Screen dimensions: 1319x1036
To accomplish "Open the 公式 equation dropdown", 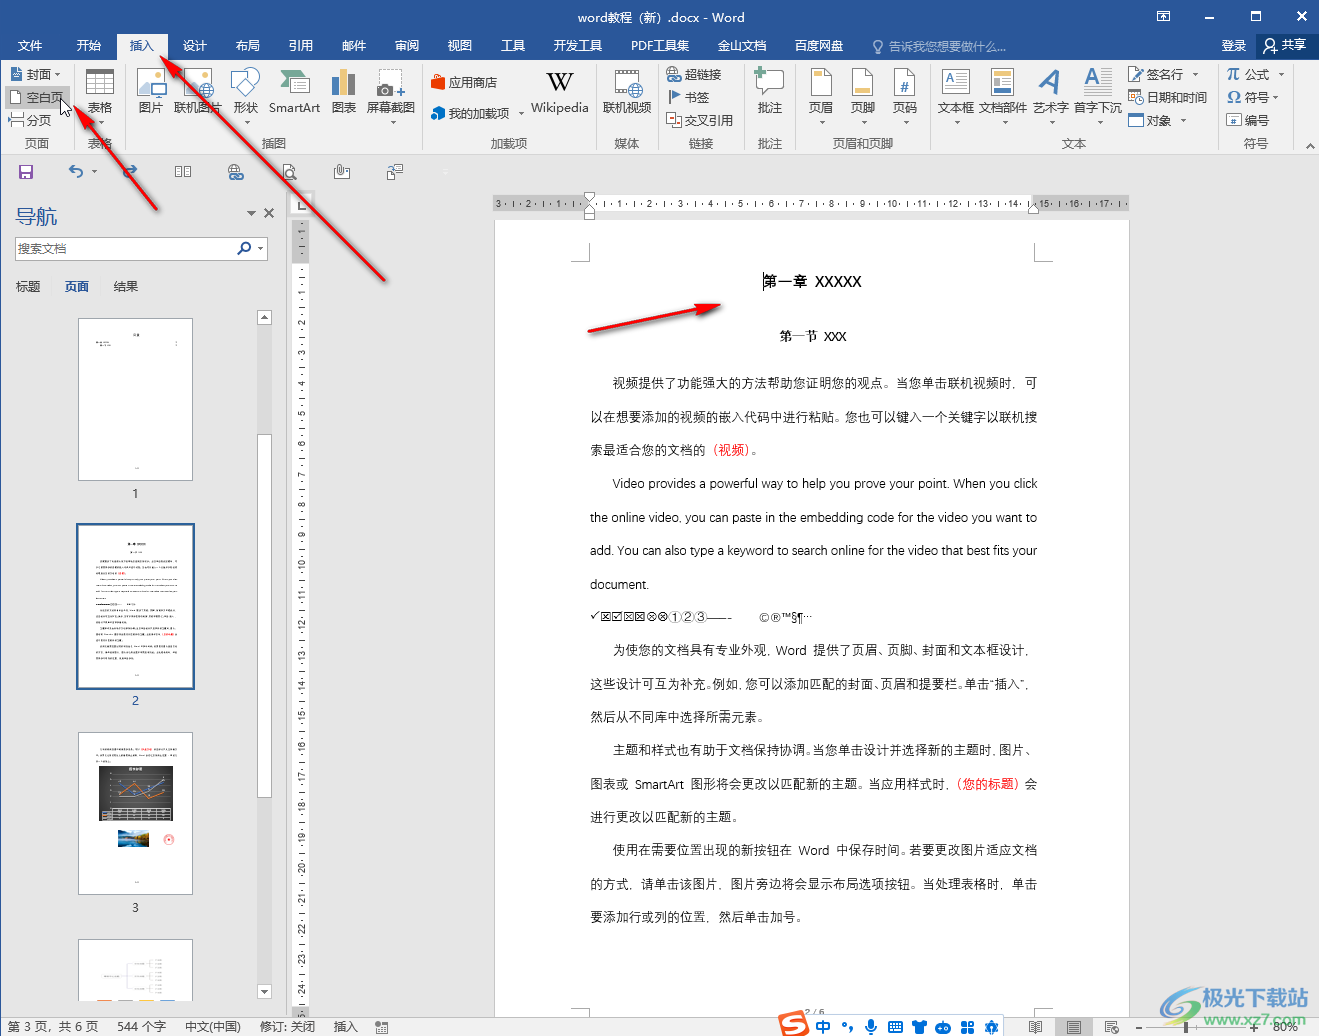I will coord(1281,74).
